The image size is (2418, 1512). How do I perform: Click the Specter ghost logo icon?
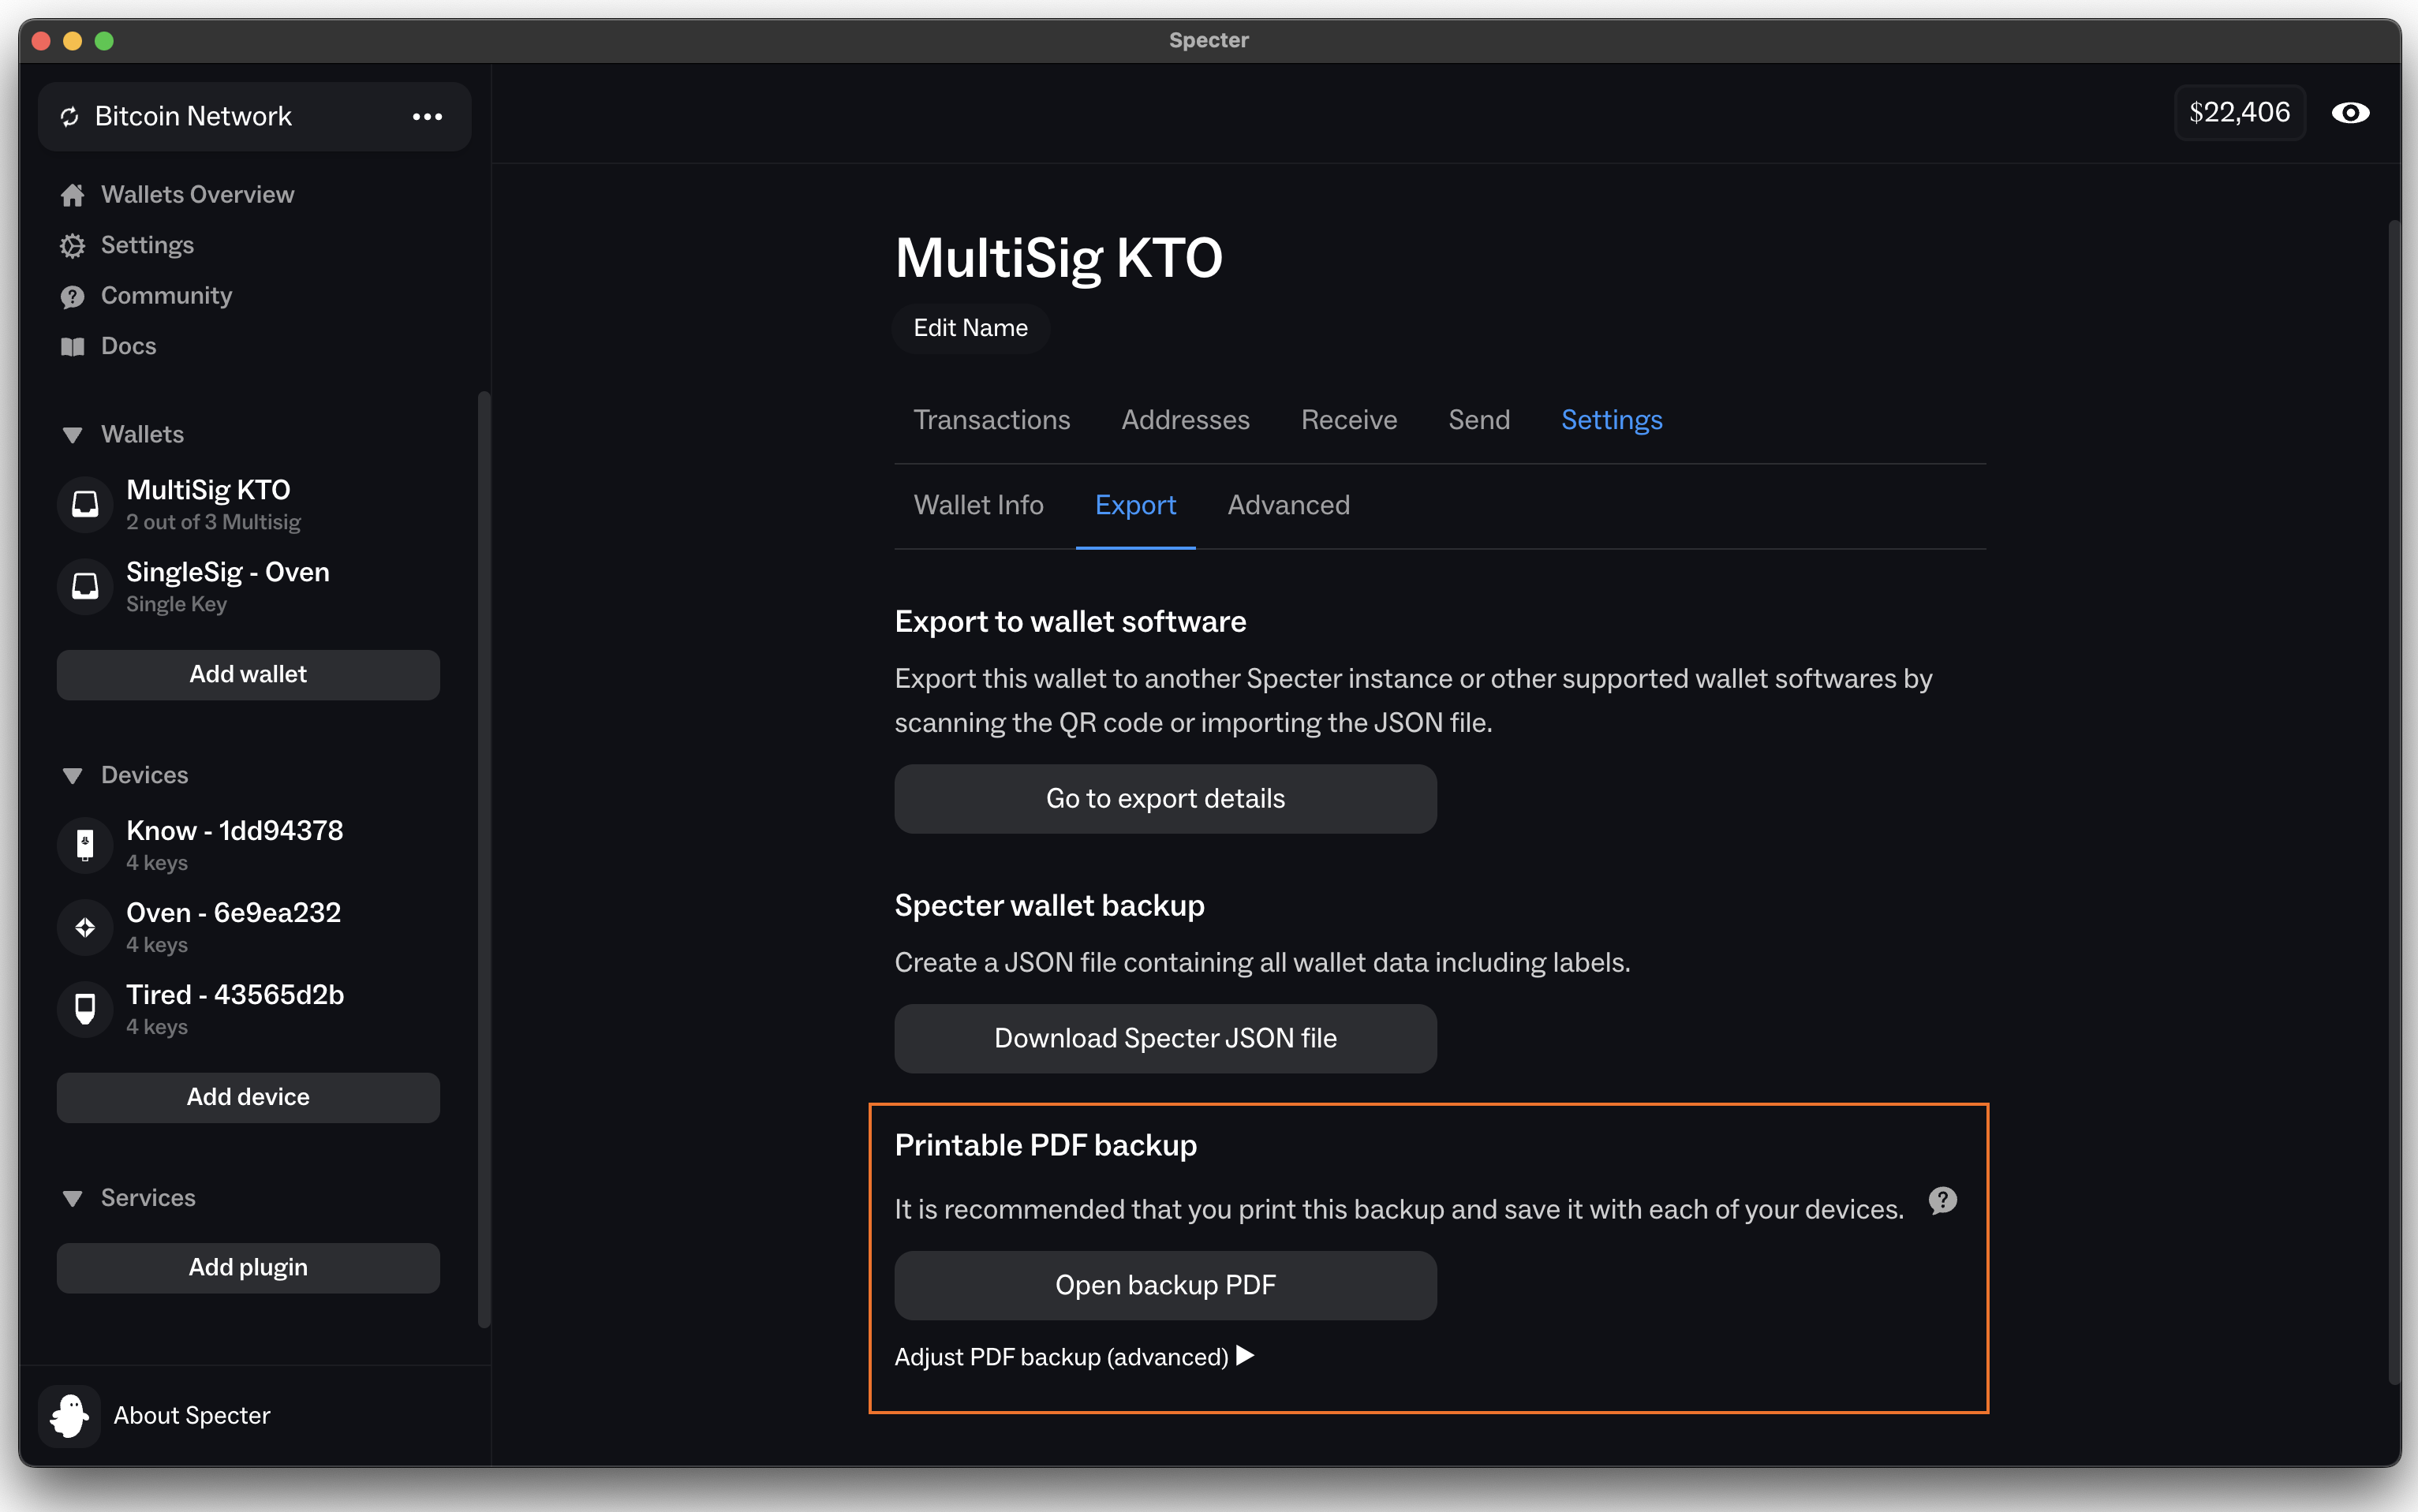pos(69,1416)
